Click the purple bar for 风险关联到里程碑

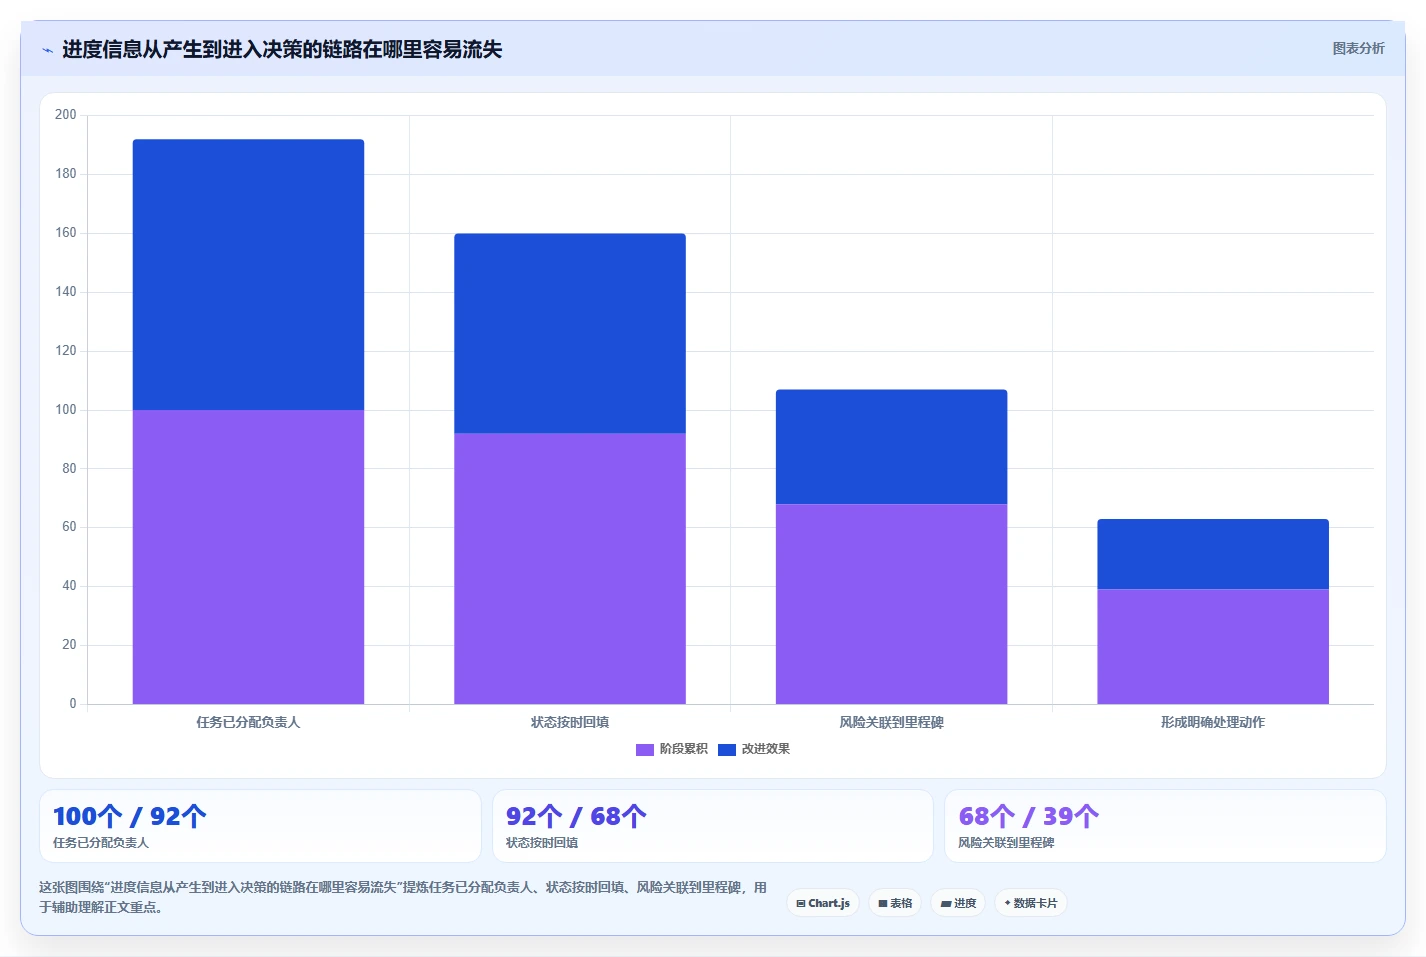(x=891, y=604)
